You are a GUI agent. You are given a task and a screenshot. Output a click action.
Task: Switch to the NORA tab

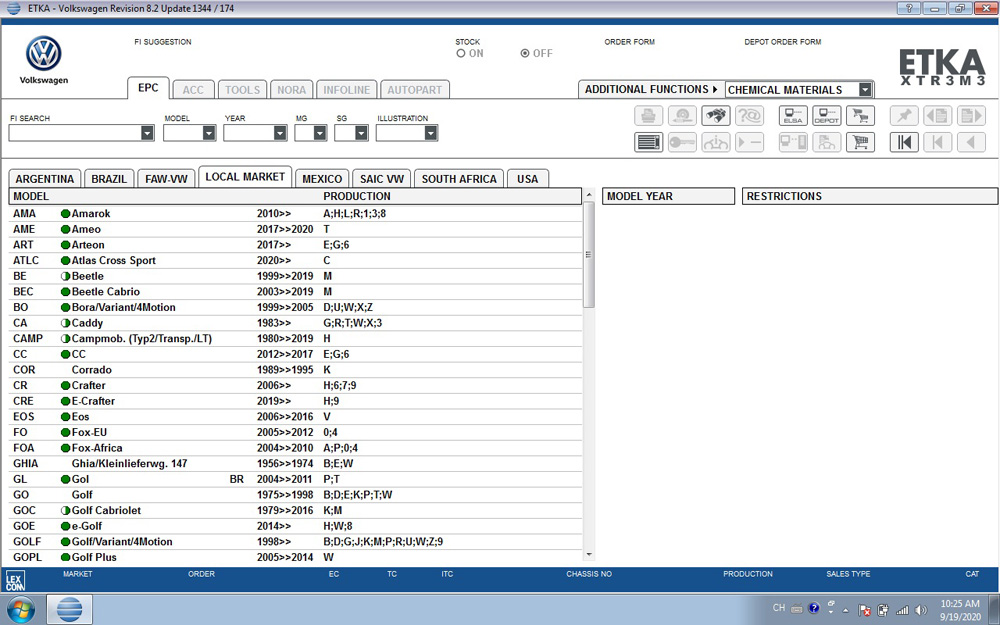(x=291, y=90)
